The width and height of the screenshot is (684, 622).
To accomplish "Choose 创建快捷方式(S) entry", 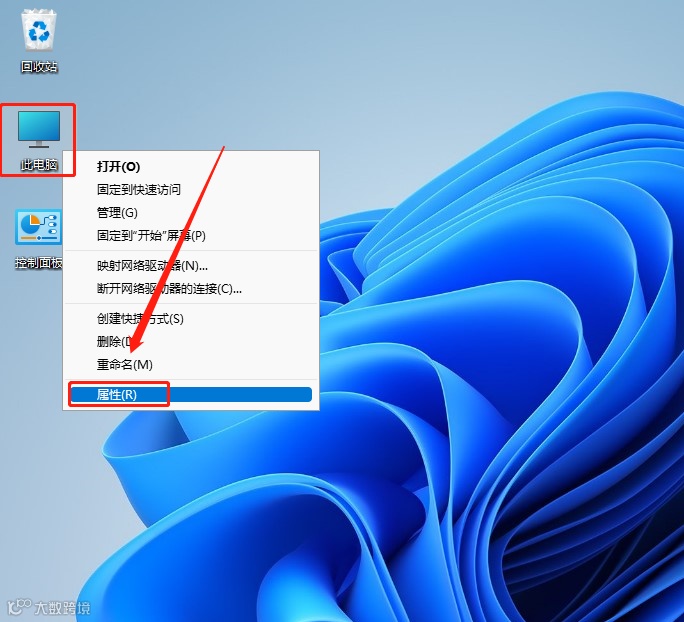I will coord(191,318).
